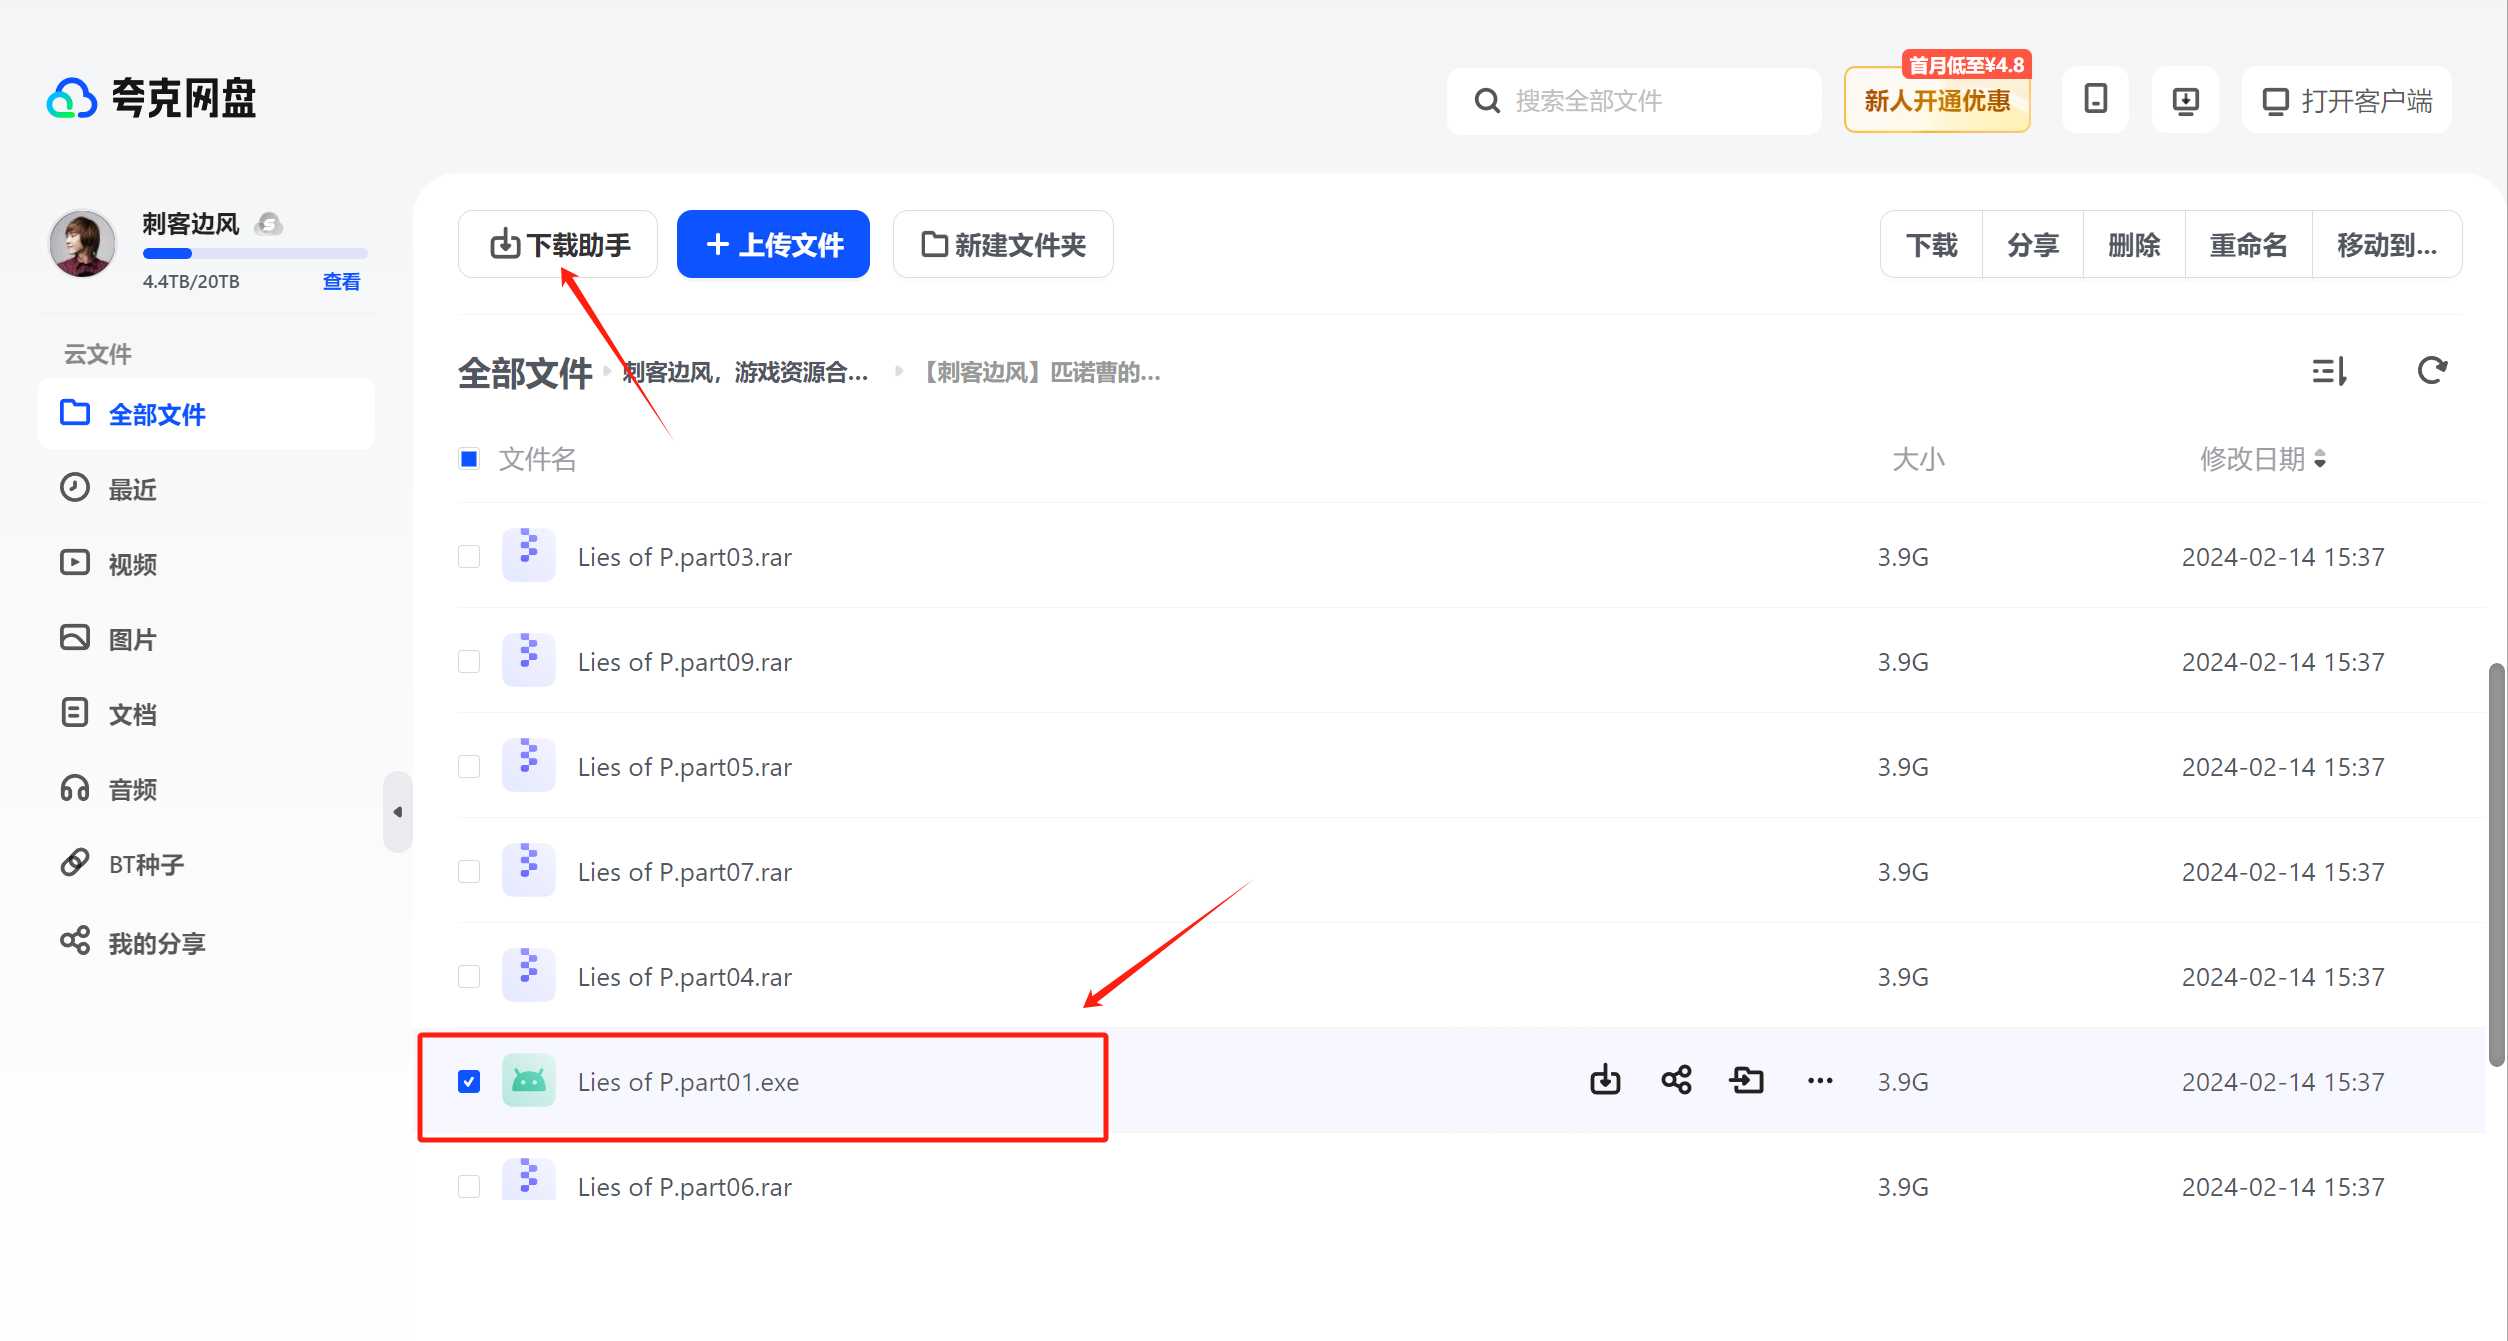Check the box for Lies of P.part03.rar

tap(469, 556)
